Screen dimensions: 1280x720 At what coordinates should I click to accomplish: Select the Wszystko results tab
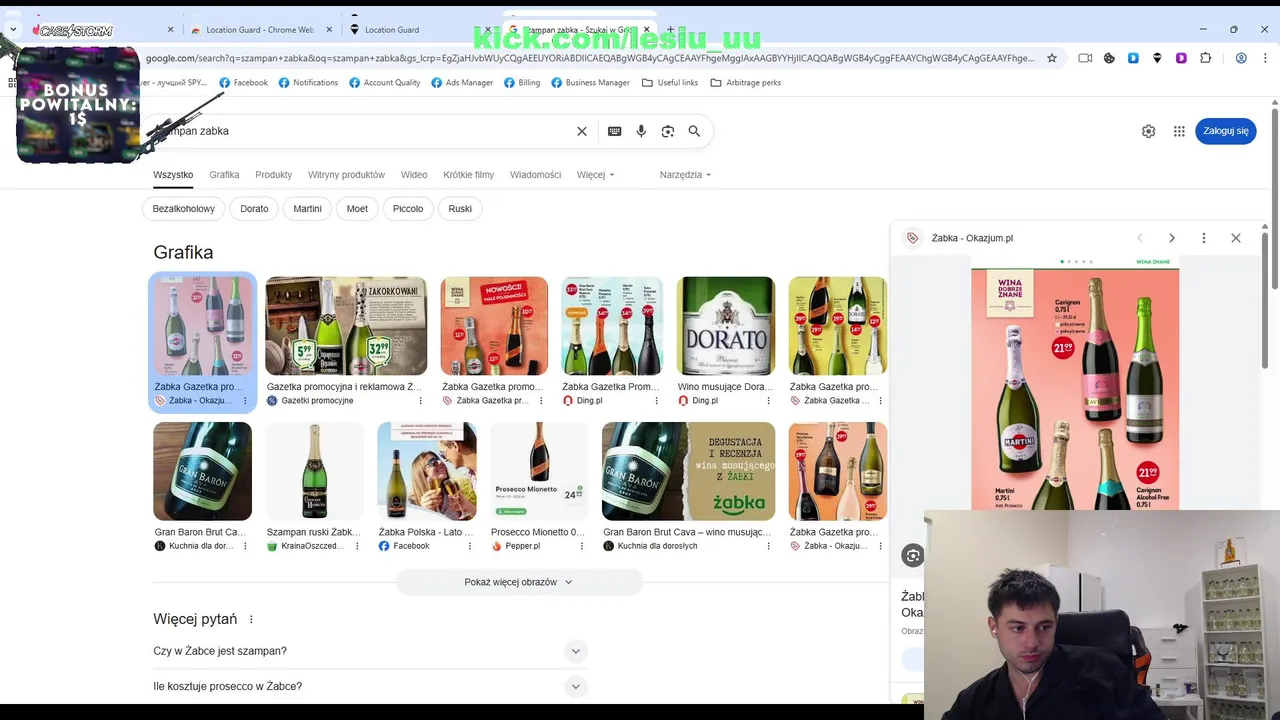click(173, 175)
